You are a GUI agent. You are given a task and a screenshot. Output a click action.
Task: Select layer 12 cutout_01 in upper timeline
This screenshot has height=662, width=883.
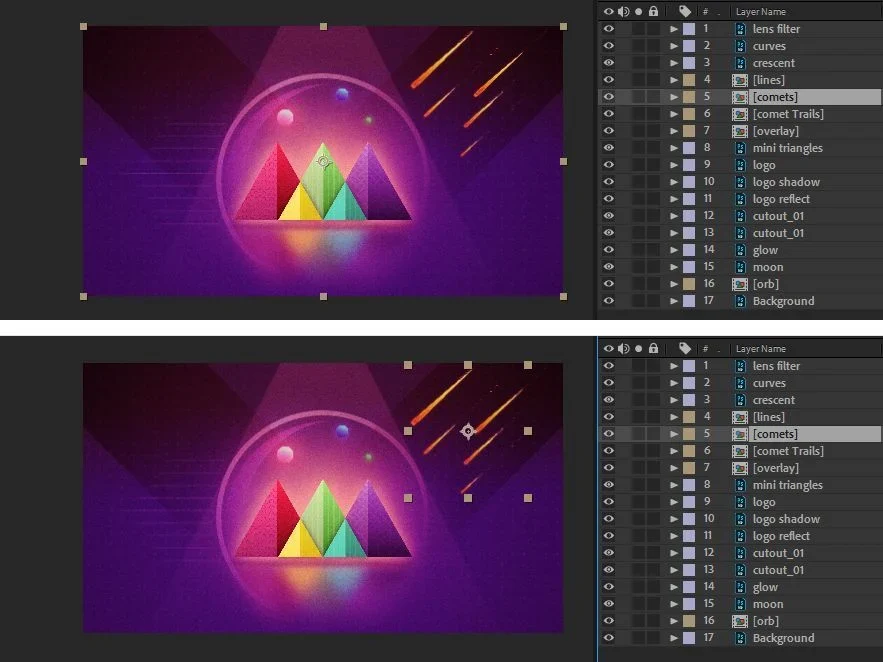(778, 216)
